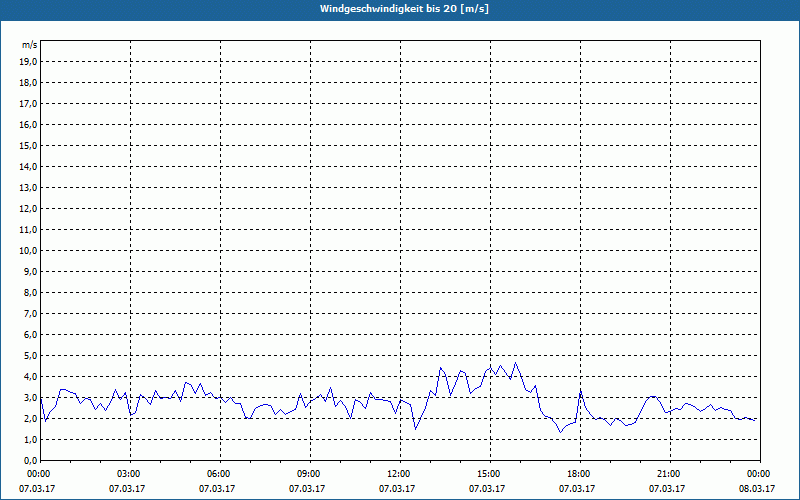This screenshot has height=500, width=800.
Task: Select the 18,0 y-axis label
Action: [x=28, y=83]
